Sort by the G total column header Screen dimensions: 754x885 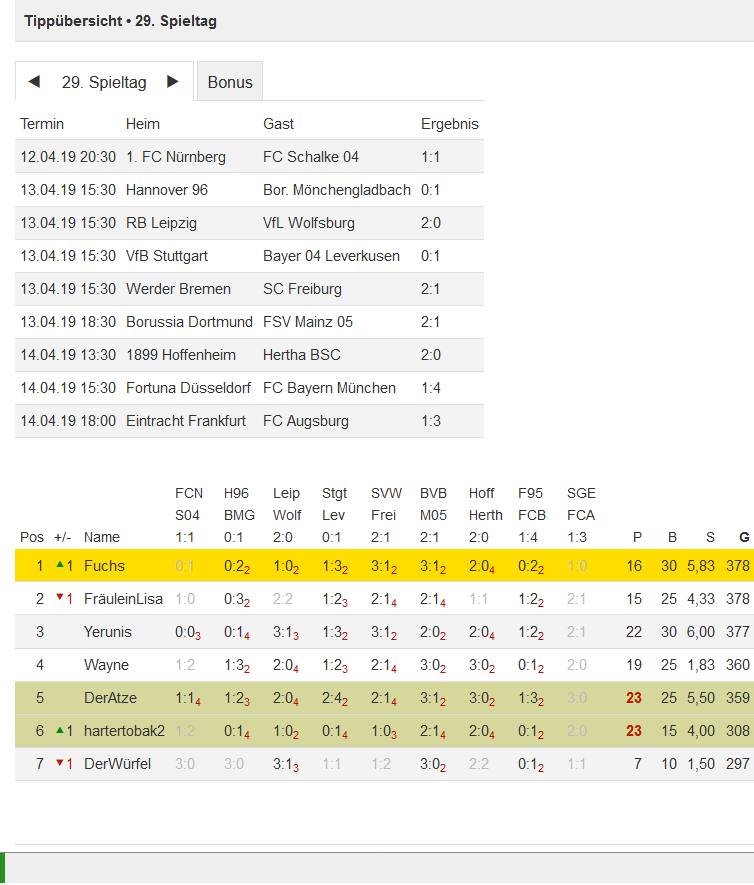pyautogui.click(x=744, y=537)
